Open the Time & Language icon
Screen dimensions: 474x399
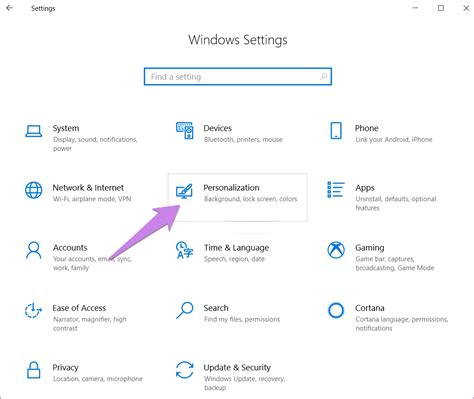[x=184, y=250]
